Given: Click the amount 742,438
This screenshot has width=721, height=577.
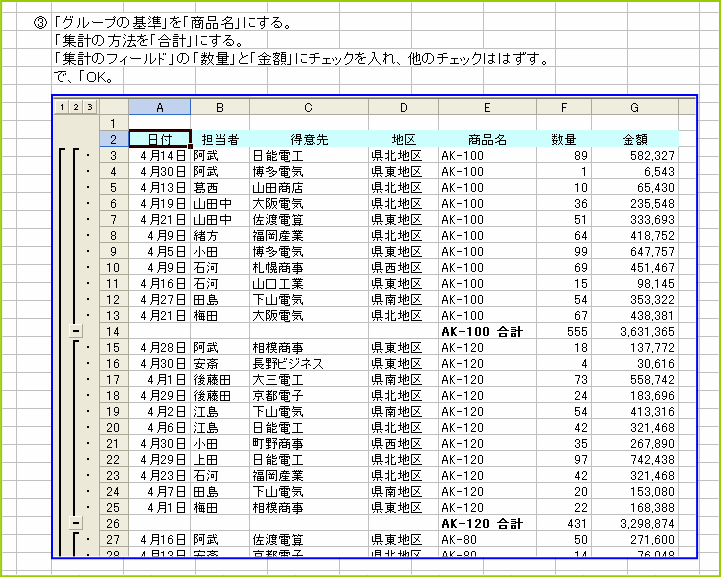Looking at the screenshot, I should (x=635, y=459).
